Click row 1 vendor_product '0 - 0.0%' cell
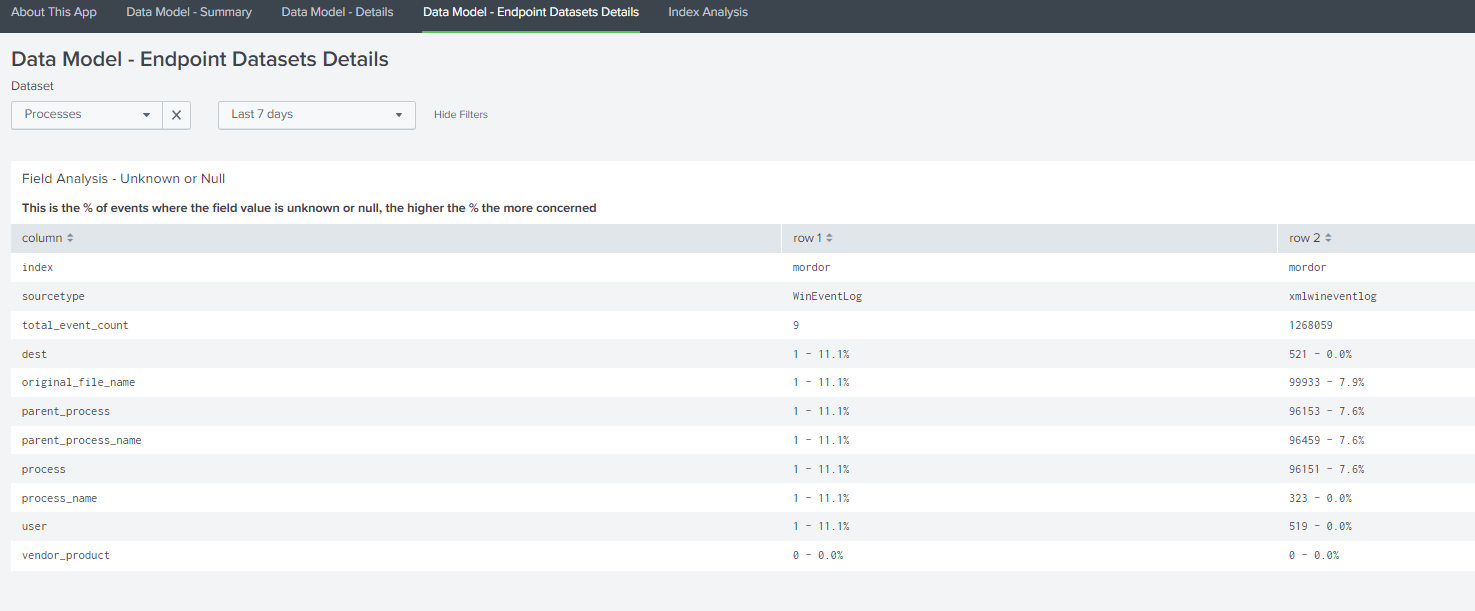This screenshot has height=611, width=1475. pos(818,556)
